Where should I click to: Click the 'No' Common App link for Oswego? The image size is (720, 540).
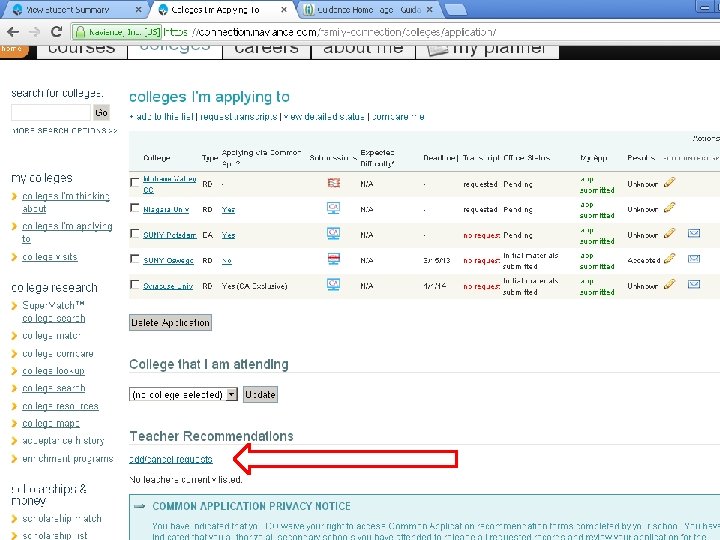point(227,260)
